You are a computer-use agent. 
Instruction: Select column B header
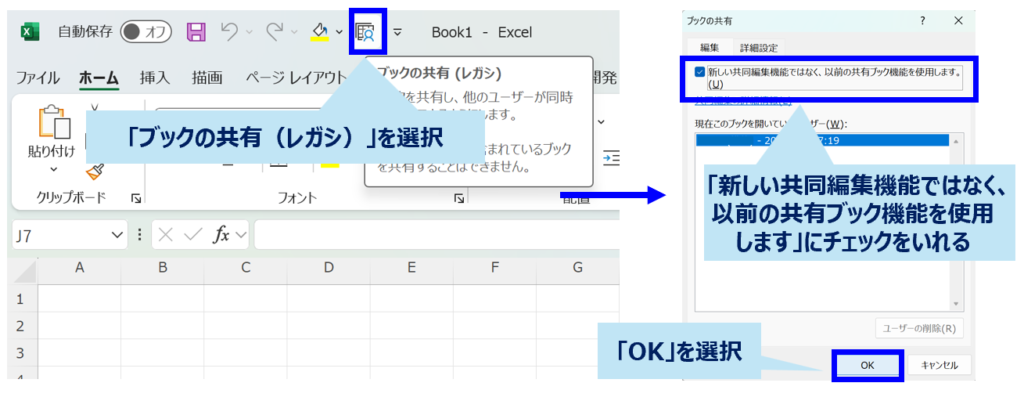pyautogui.click(x=163, y=267)
